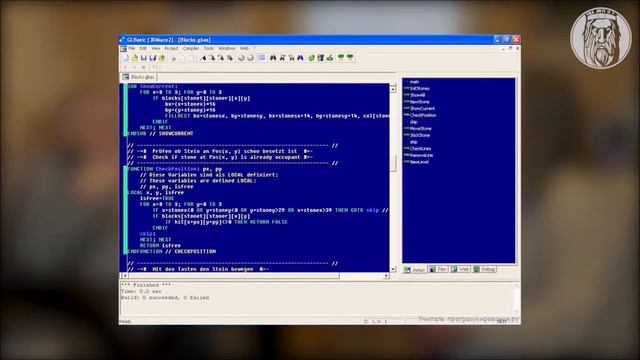
Task: Click the '*** Finished ***' output line
Action: pos(146,285)
